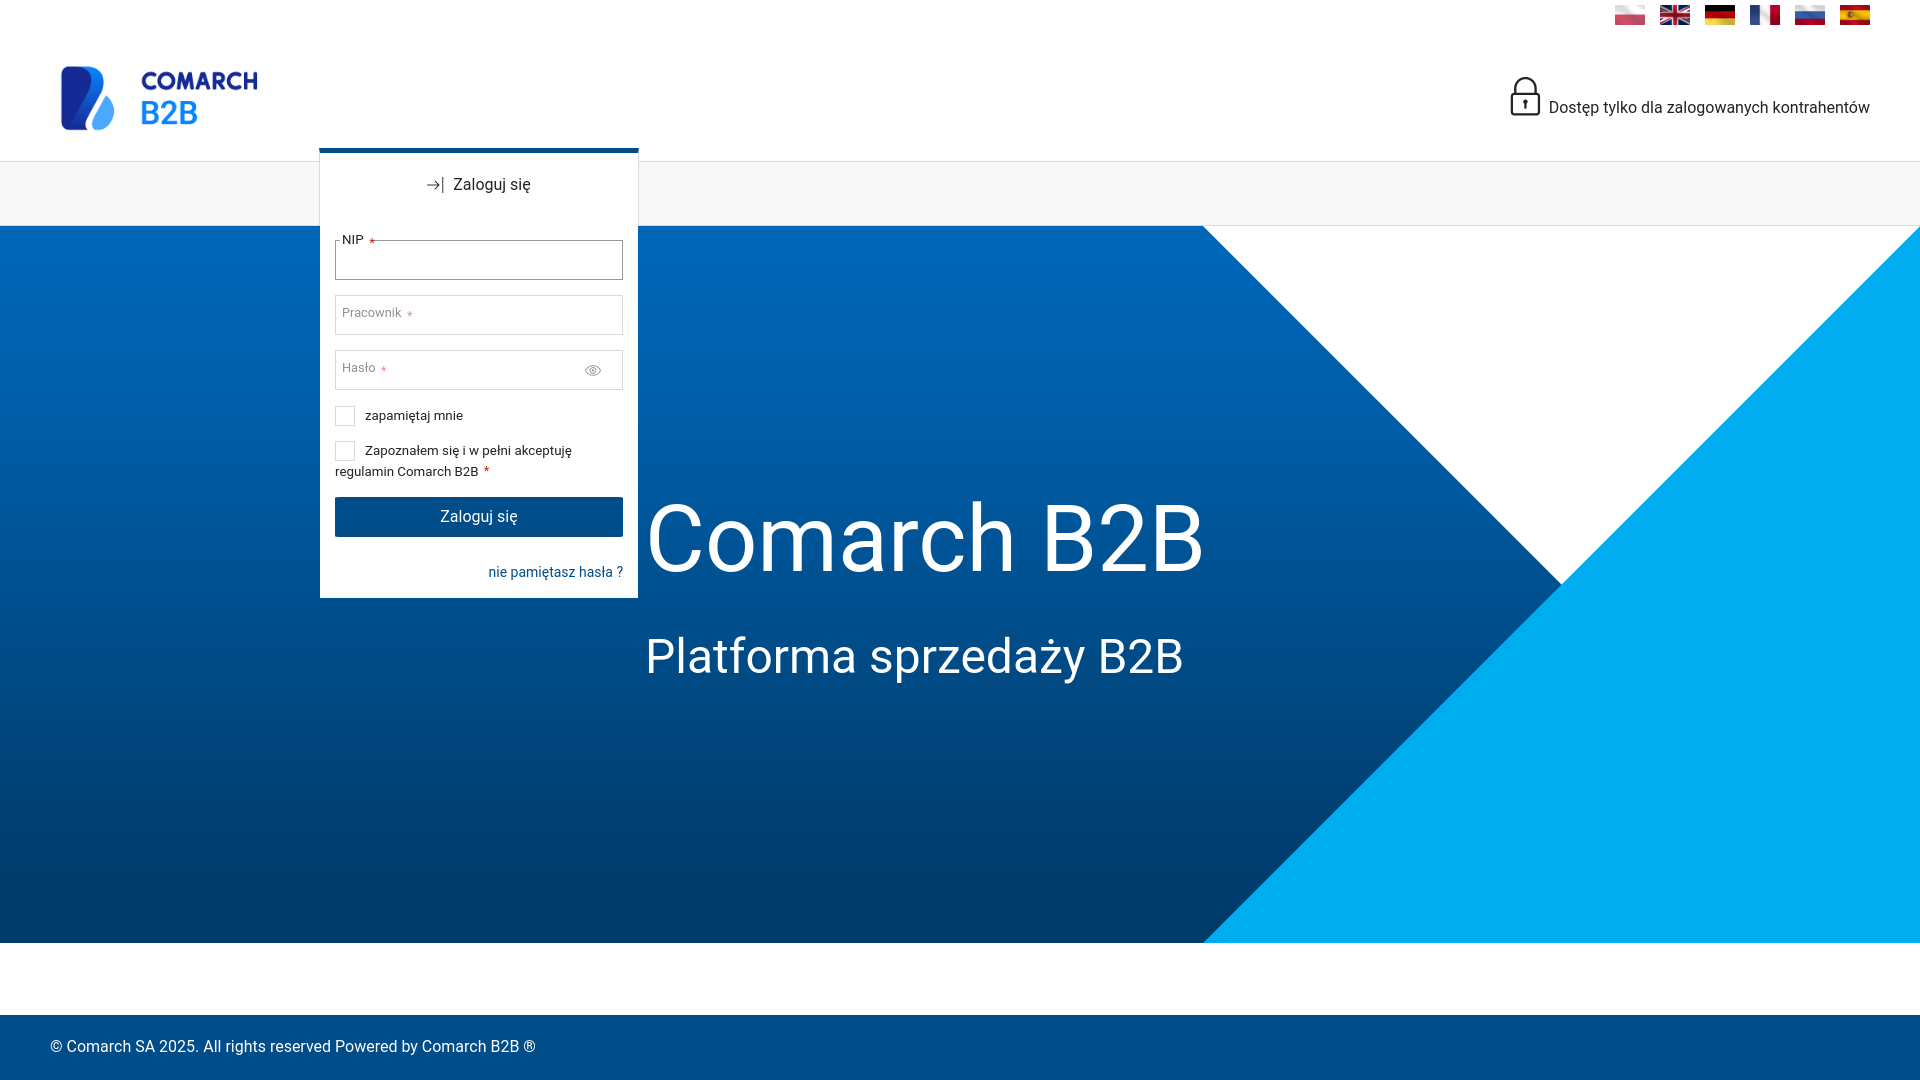Switch language with the German flag
Screen dimensions: 1920x1080
coord(1719,15)
